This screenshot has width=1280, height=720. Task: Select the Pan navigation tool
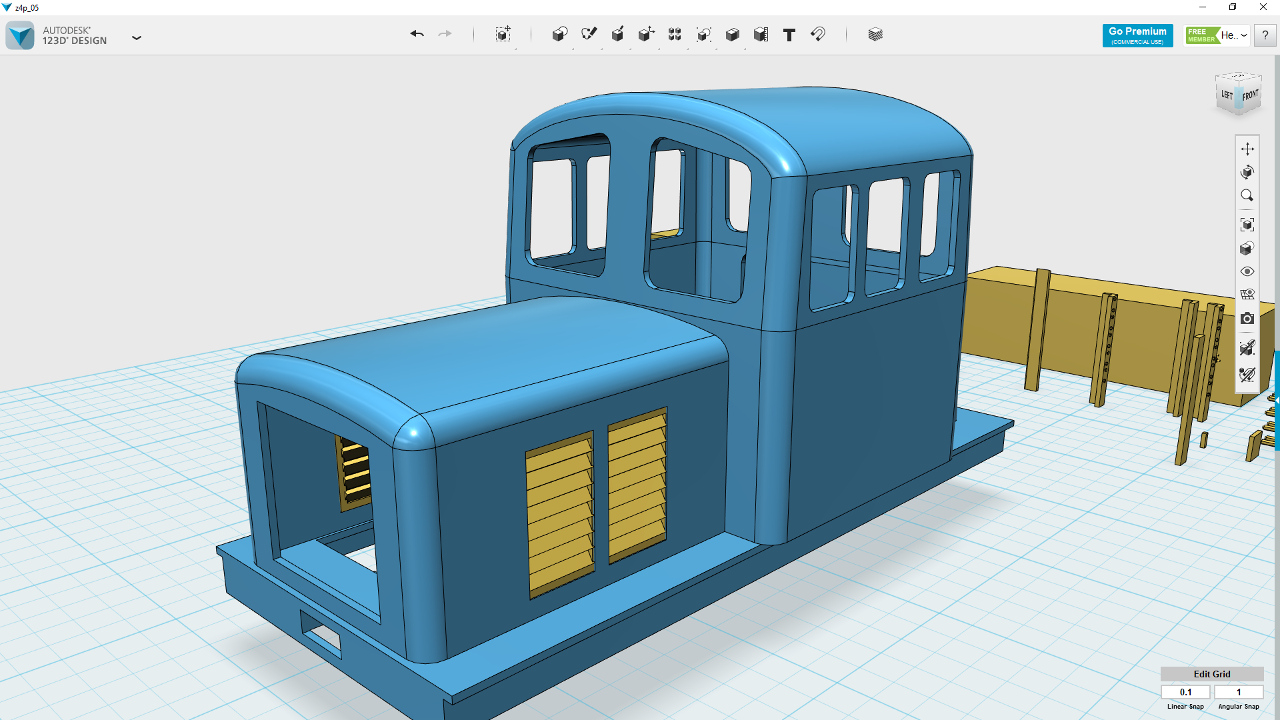point(1247,149)
